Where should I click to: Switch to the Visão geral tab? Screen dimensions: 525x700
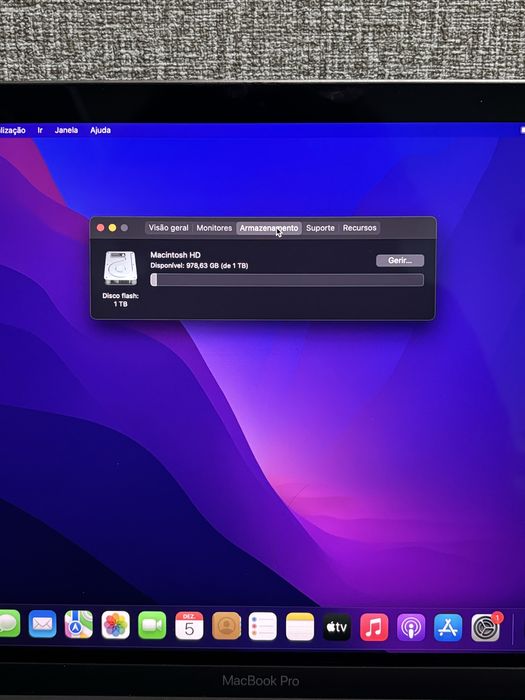[168, 228]
